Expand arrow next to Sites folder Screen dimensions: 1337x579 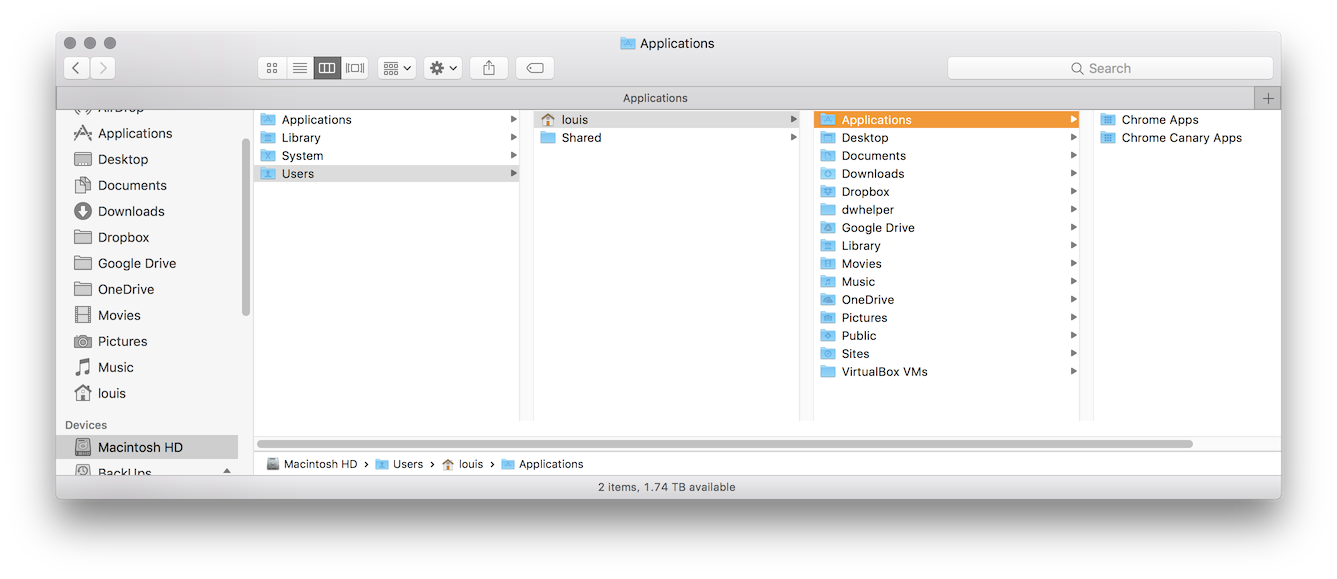click(1074, 353)
